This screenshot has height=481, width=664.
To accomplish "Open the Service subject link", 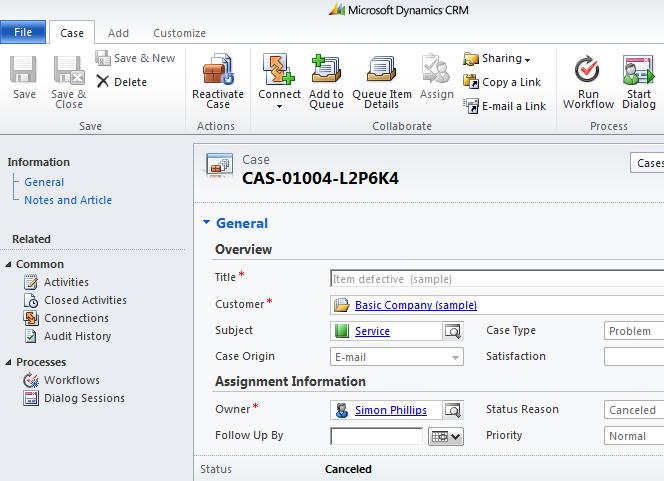I will (372, 331).
